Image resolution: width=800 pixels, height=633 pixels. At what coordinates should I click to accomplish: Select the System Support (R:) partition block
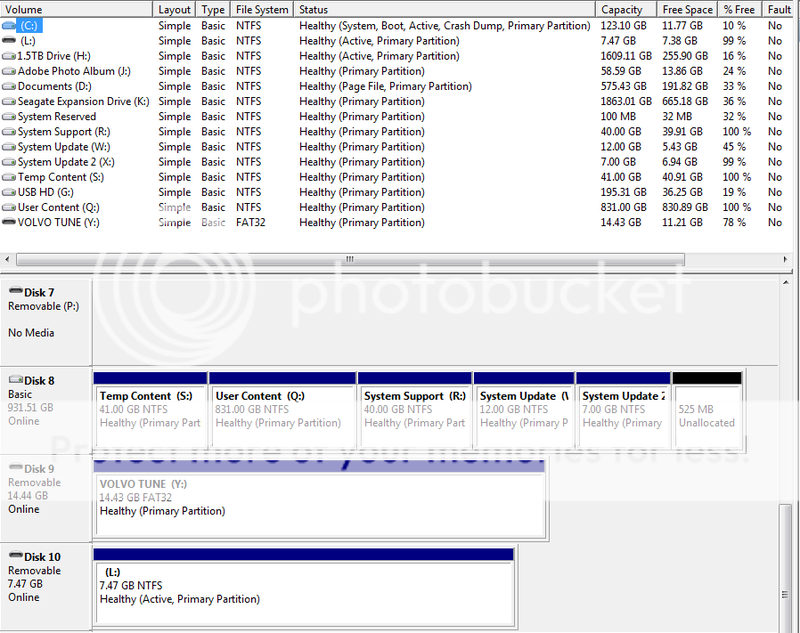[x=414, y=410]
